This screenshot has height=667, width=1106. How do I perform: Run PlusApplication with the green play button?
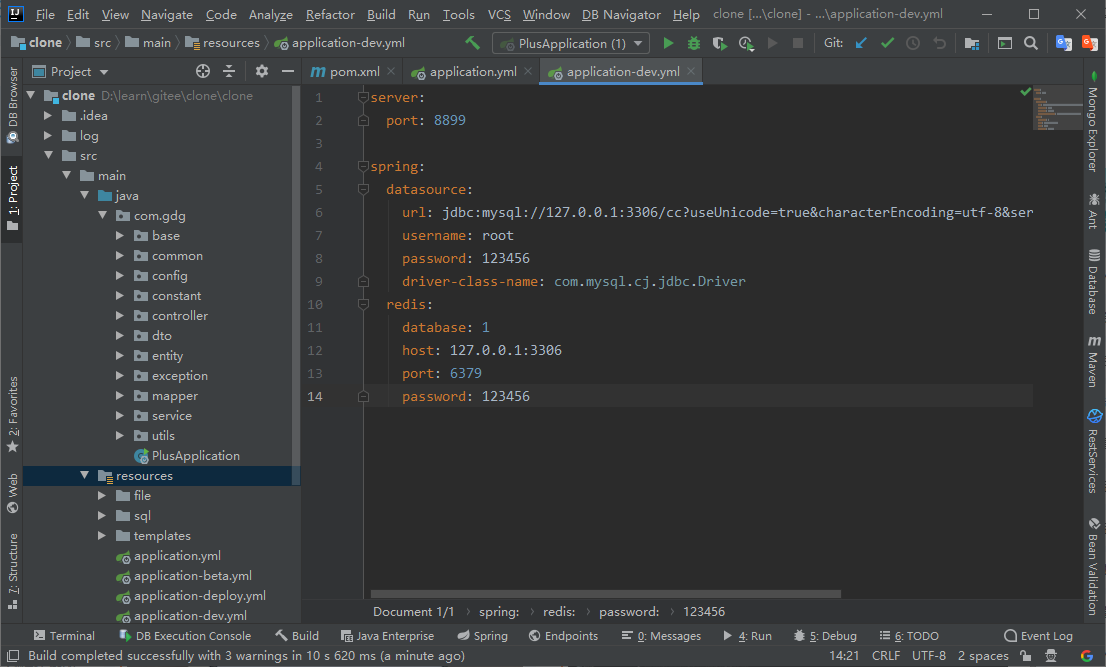(668, 43)
